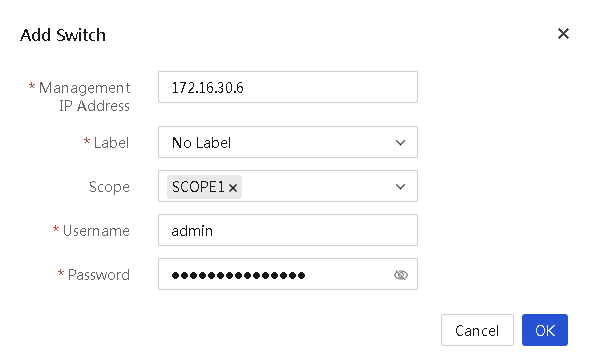This screenshot has width=592, height=361.
Task: Remove the SCOPE1 tag from Scope
Action: point(233,187)
